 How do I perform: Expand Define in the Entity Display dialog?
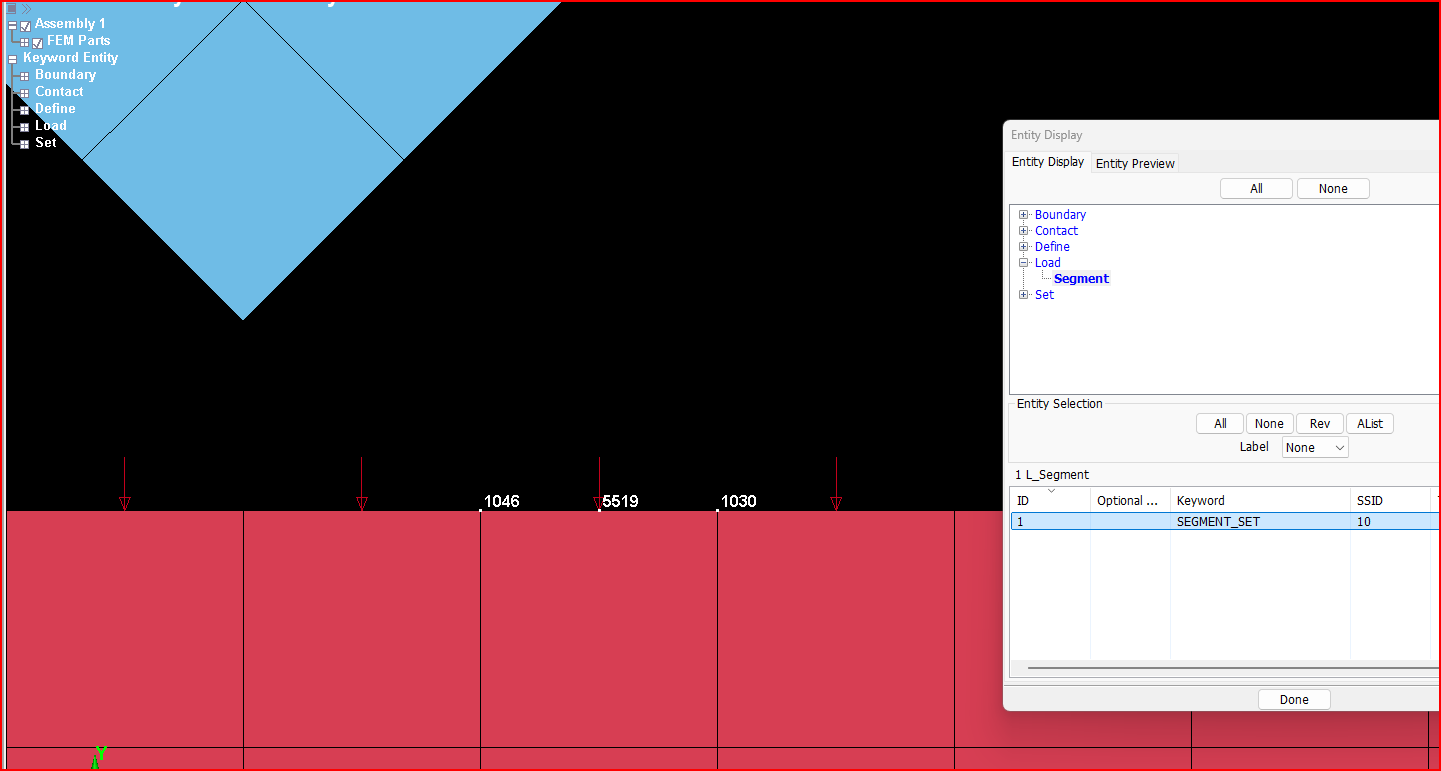point(1024,247)
